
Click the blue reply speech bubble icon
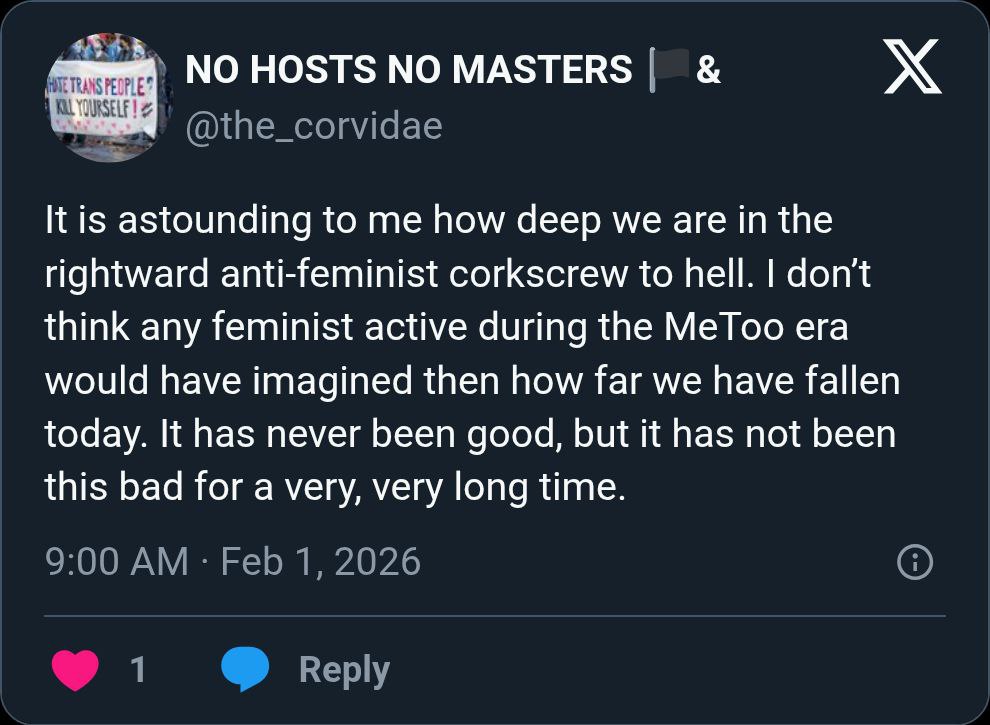tap(245, 669)
